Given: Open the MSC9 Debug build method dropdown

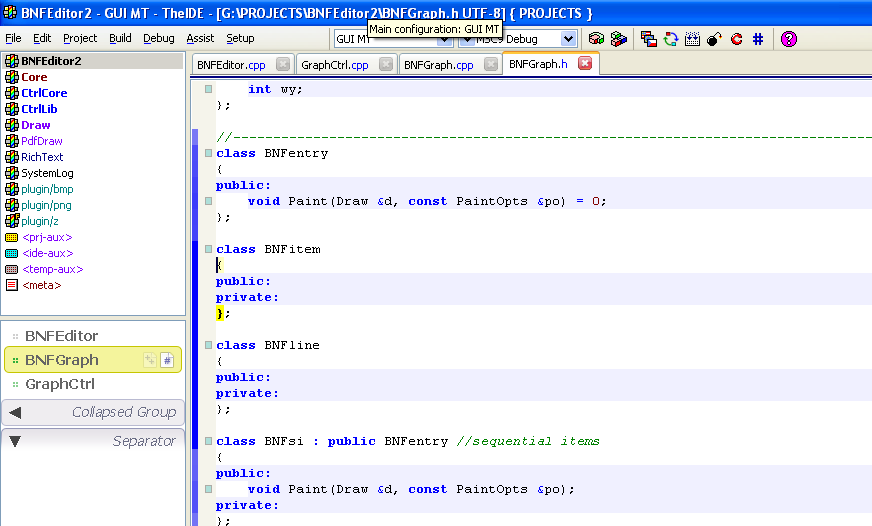Looking at the screenshot, I should (x=568, y=39).
